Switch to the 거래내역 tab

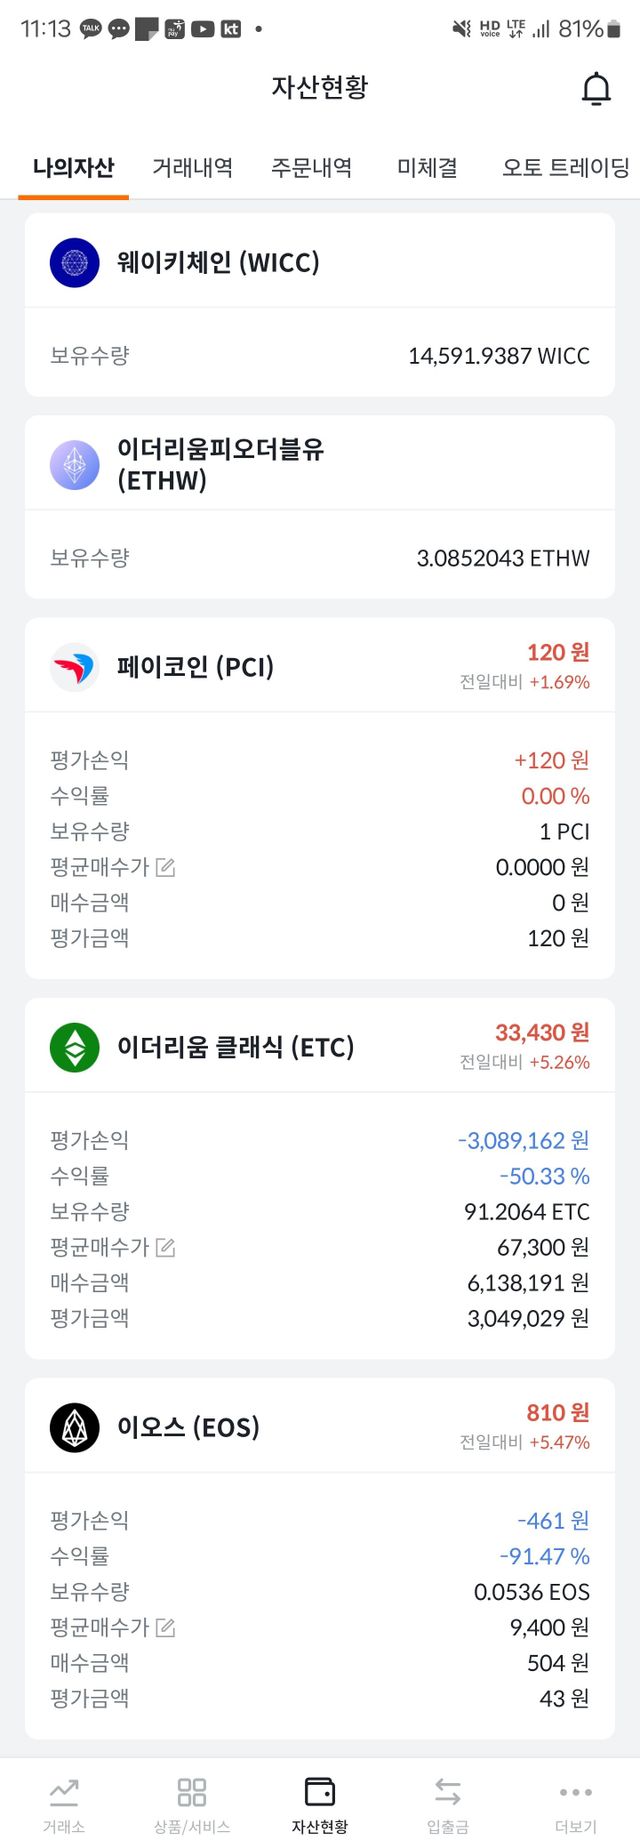coord(192,167)
